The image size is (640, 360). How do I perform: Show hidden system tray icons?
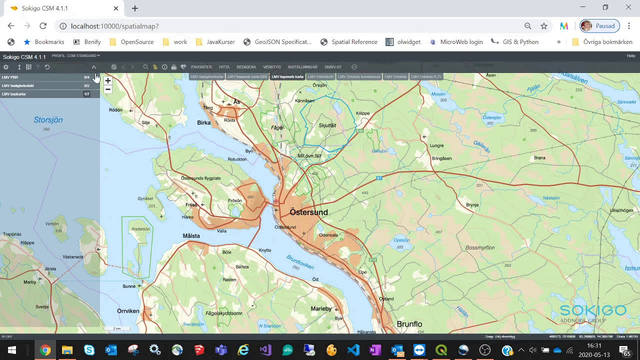click(521, 350)
